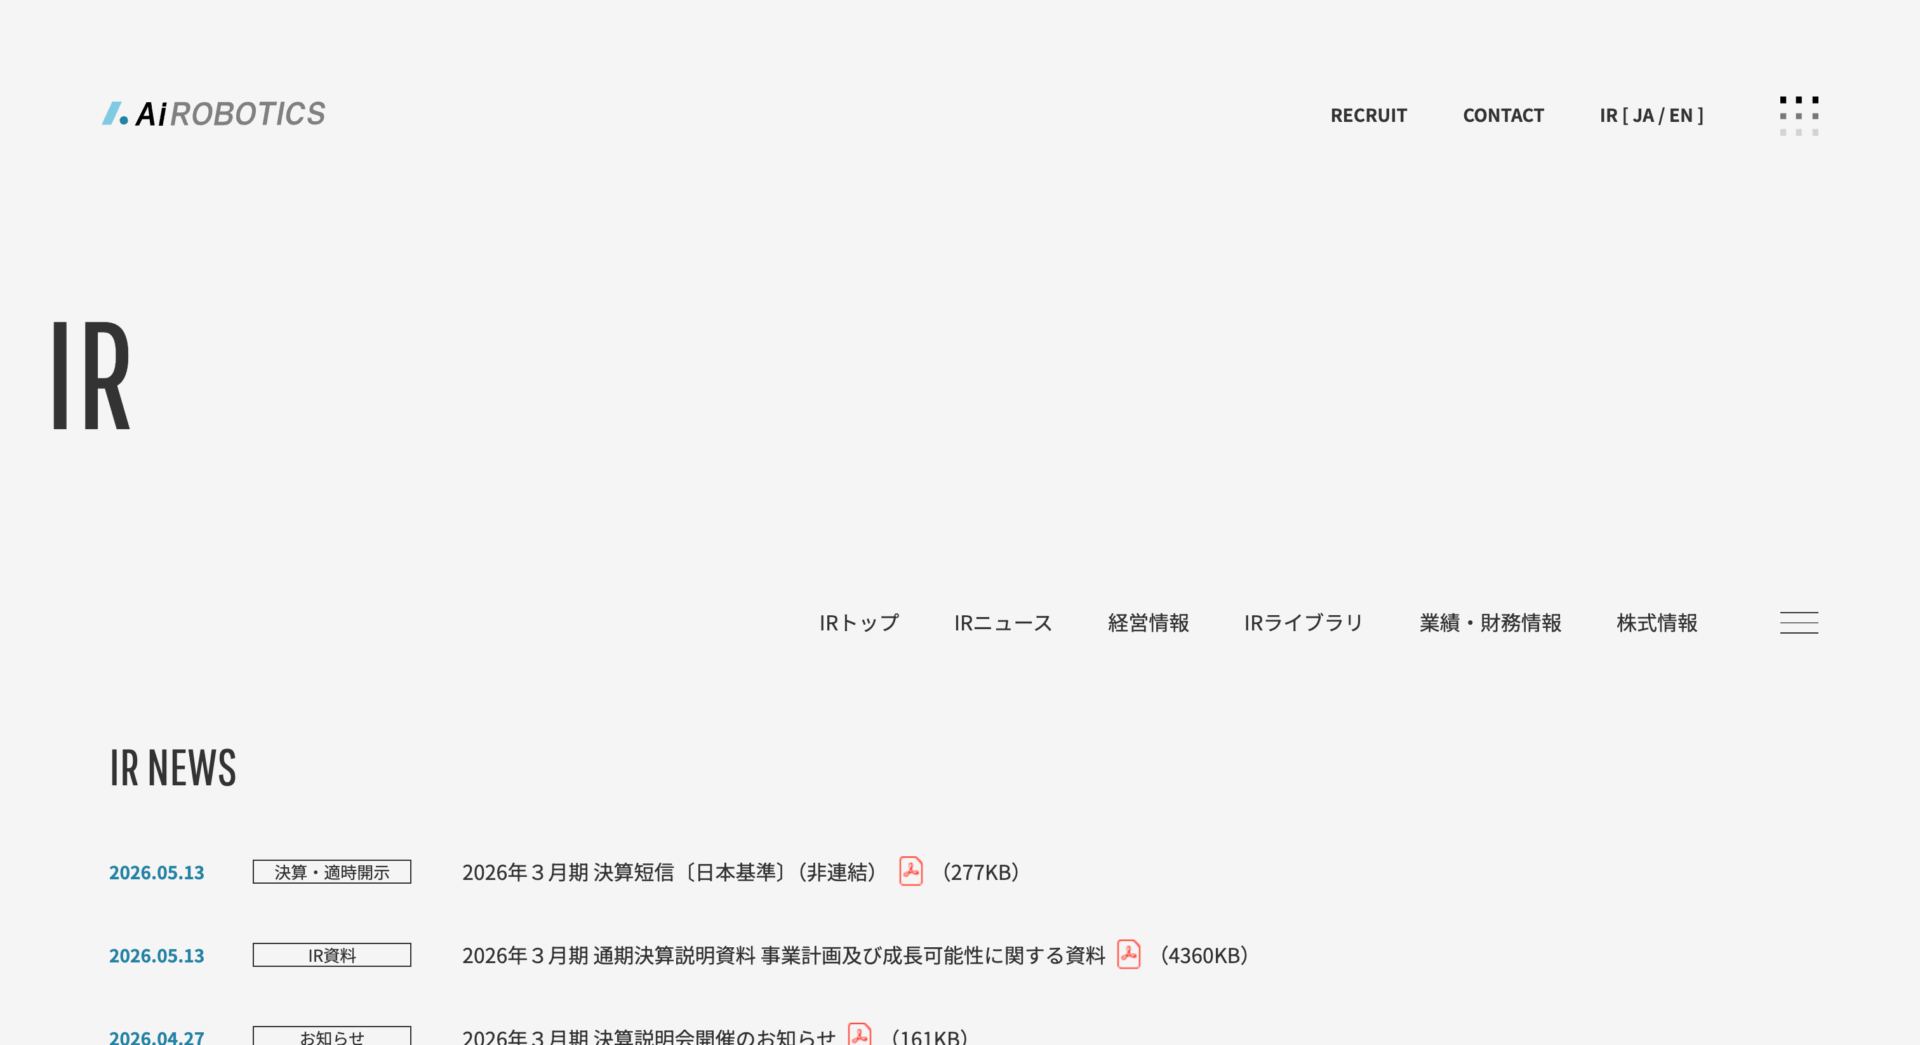Switch IR language to JA
This screenshot has height=1045, width=1920.
tap(1643, 115)
